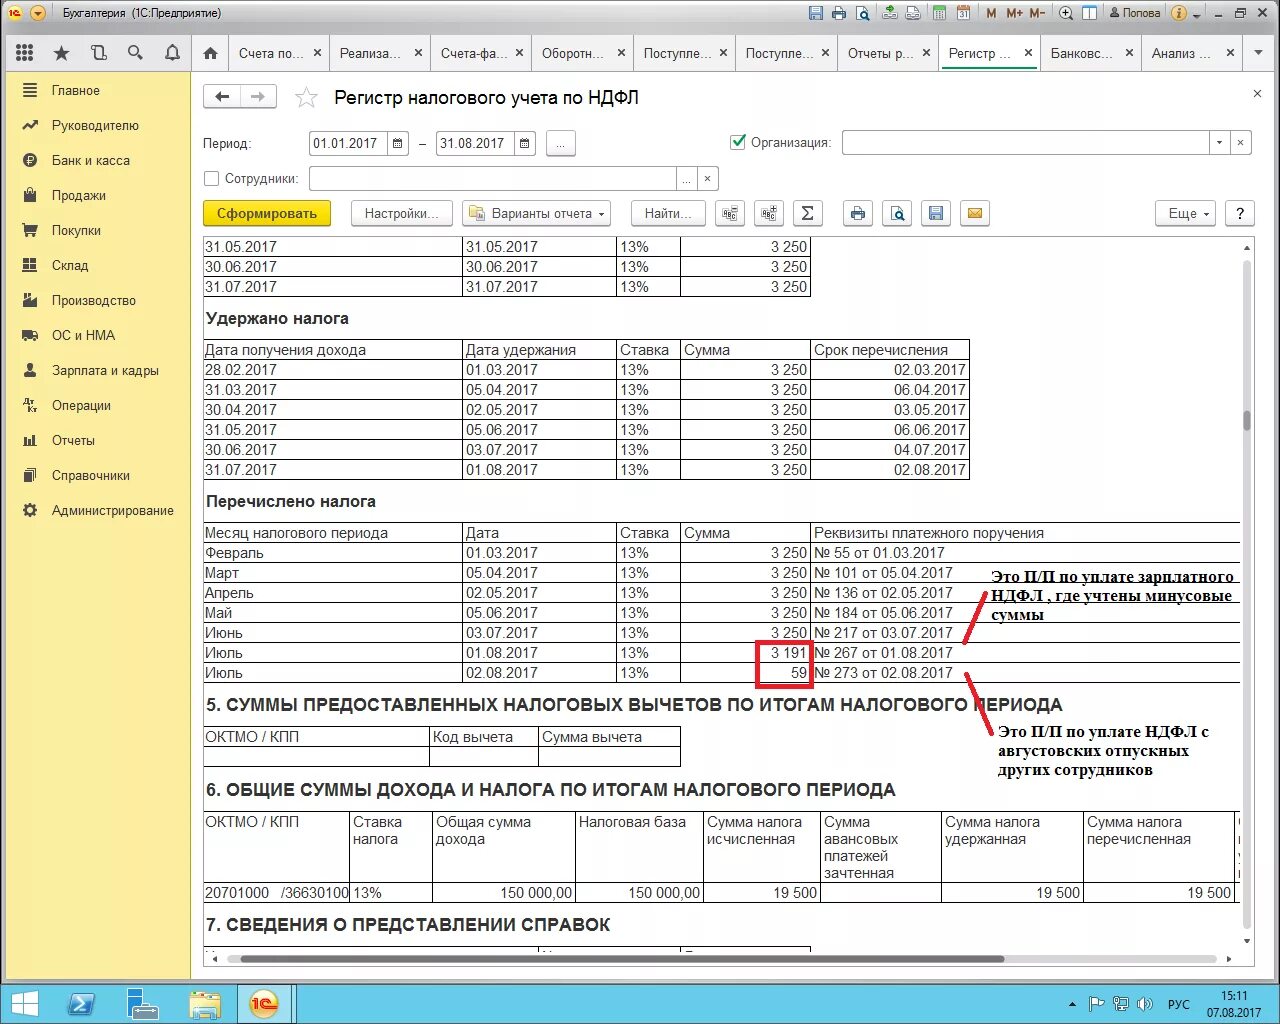
Task: Navigate back with left arrow
Action: click(x=222, y=97)
